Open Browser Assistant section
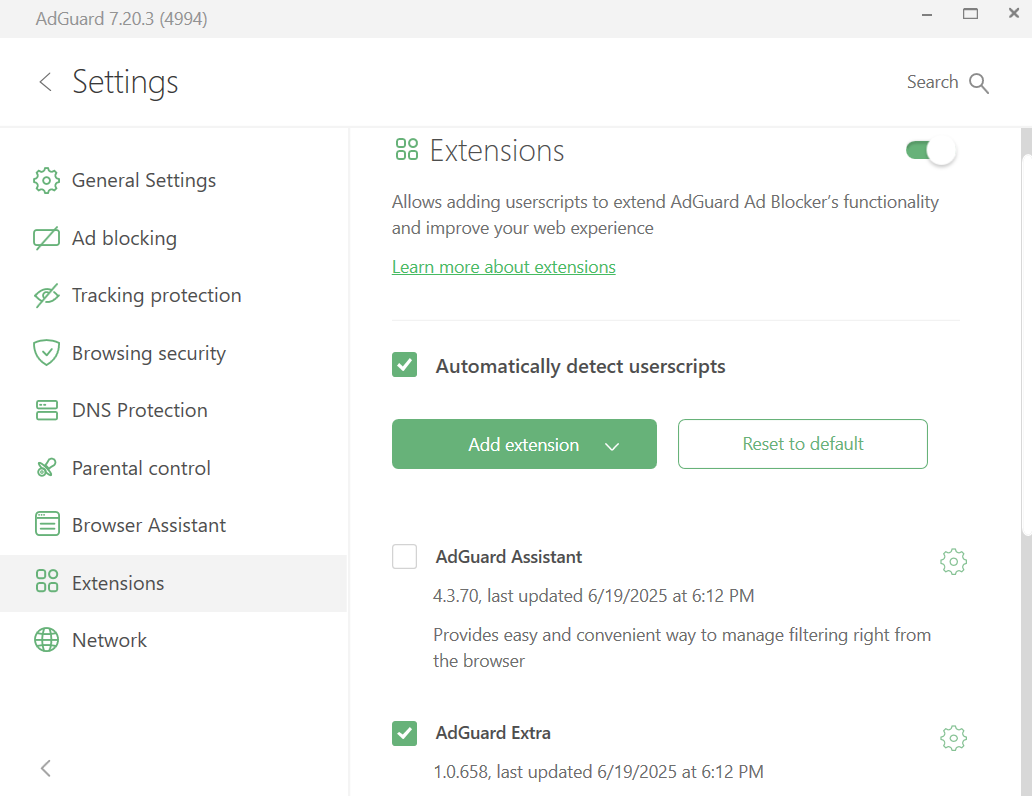The width and height of the screenshot is (1032, 796). click(x=174, y=525)
